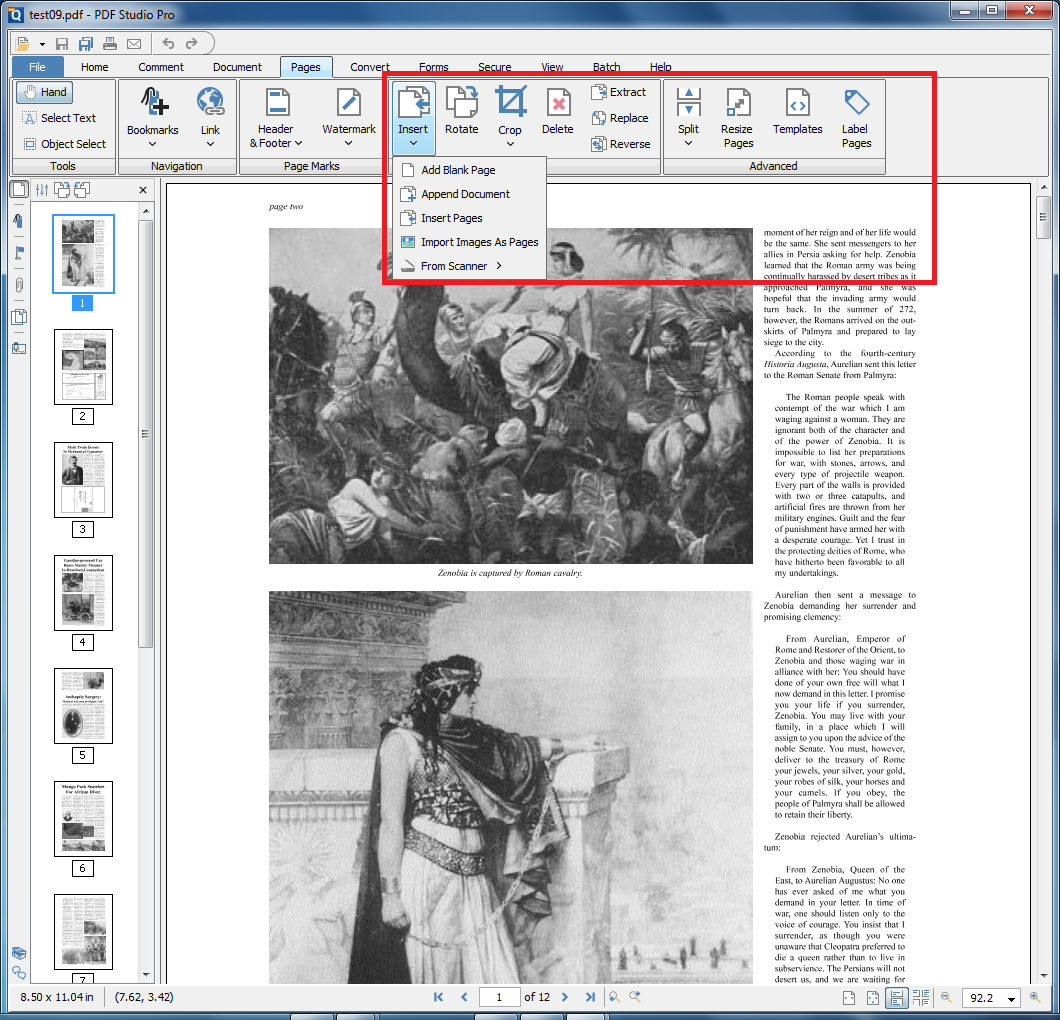Image resolution: width=1060 pixels, height=1020 pixels.
Task: Set fit to page view
Action: 873,998
